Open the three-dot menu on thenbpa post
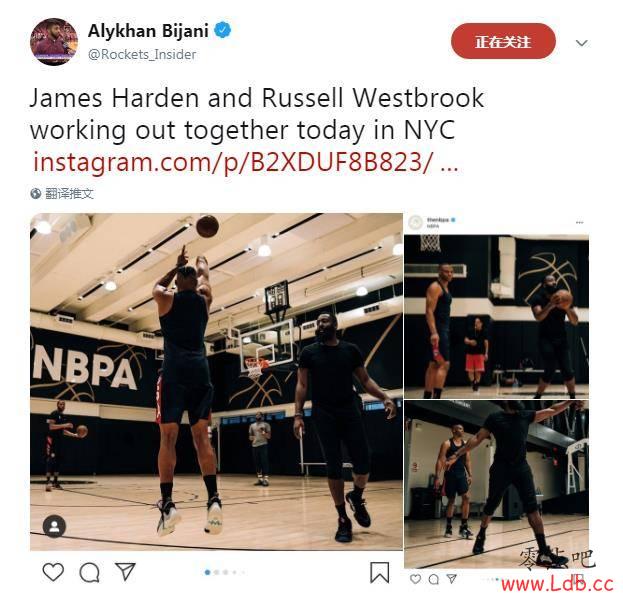This screenshot has width=623, height=594. (580, 222)
